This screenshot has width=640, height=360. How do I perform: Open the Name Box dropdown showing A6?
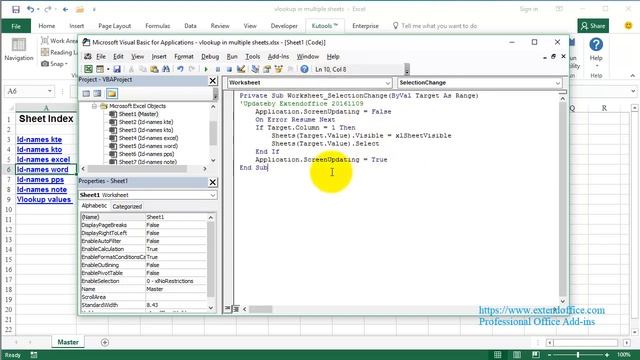tap(49, 91)
